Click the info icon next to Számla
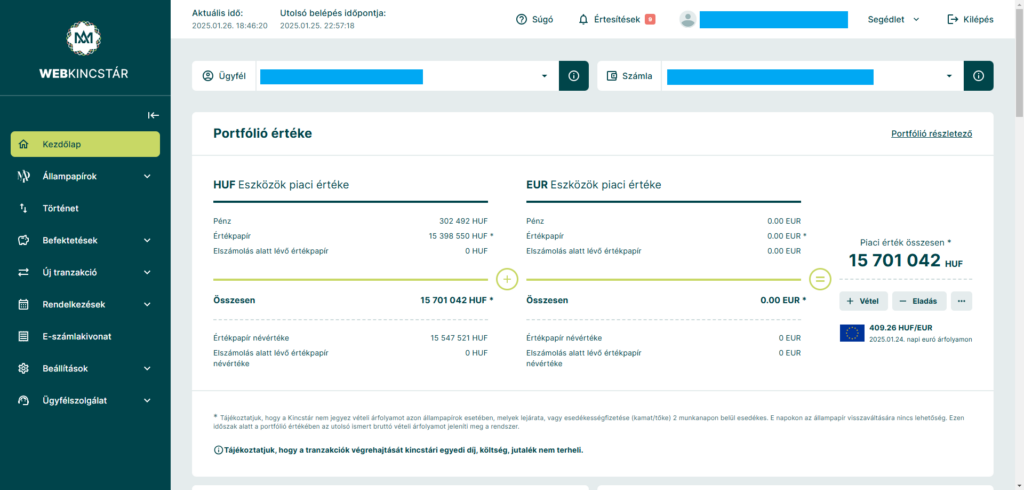This screenshot has width=1024, height=490. [978, 76]
